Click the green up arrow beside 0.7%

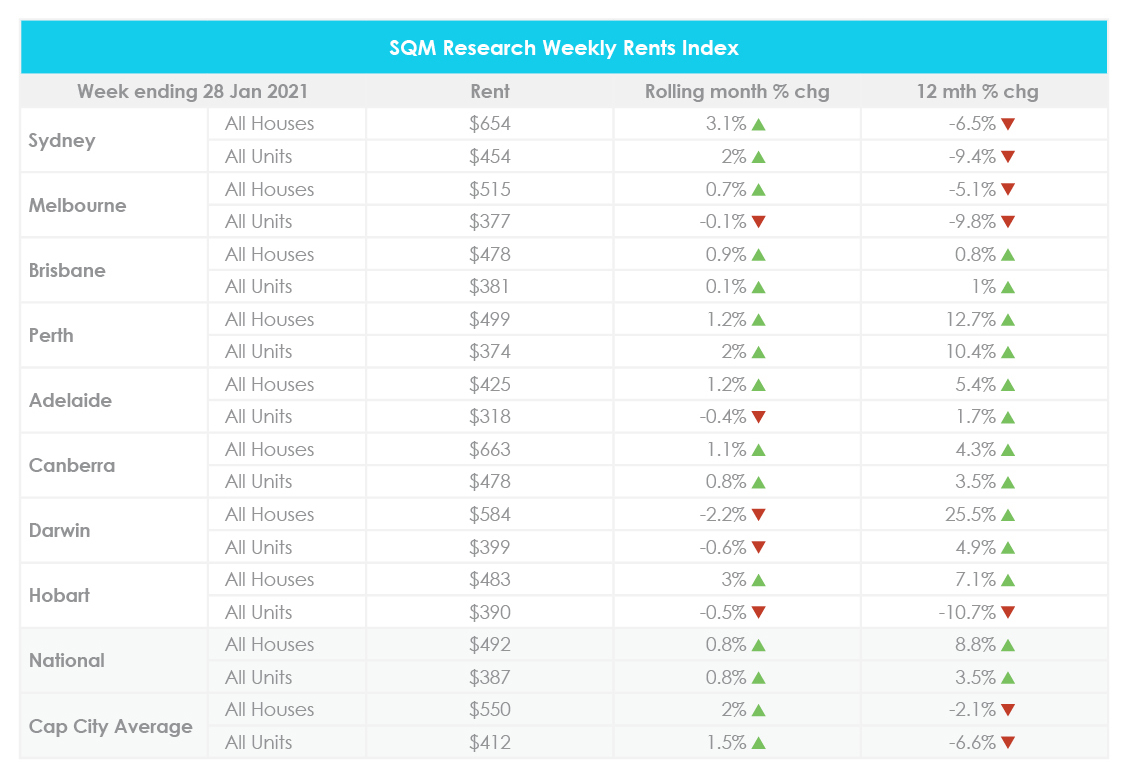(x=758, y=190)
